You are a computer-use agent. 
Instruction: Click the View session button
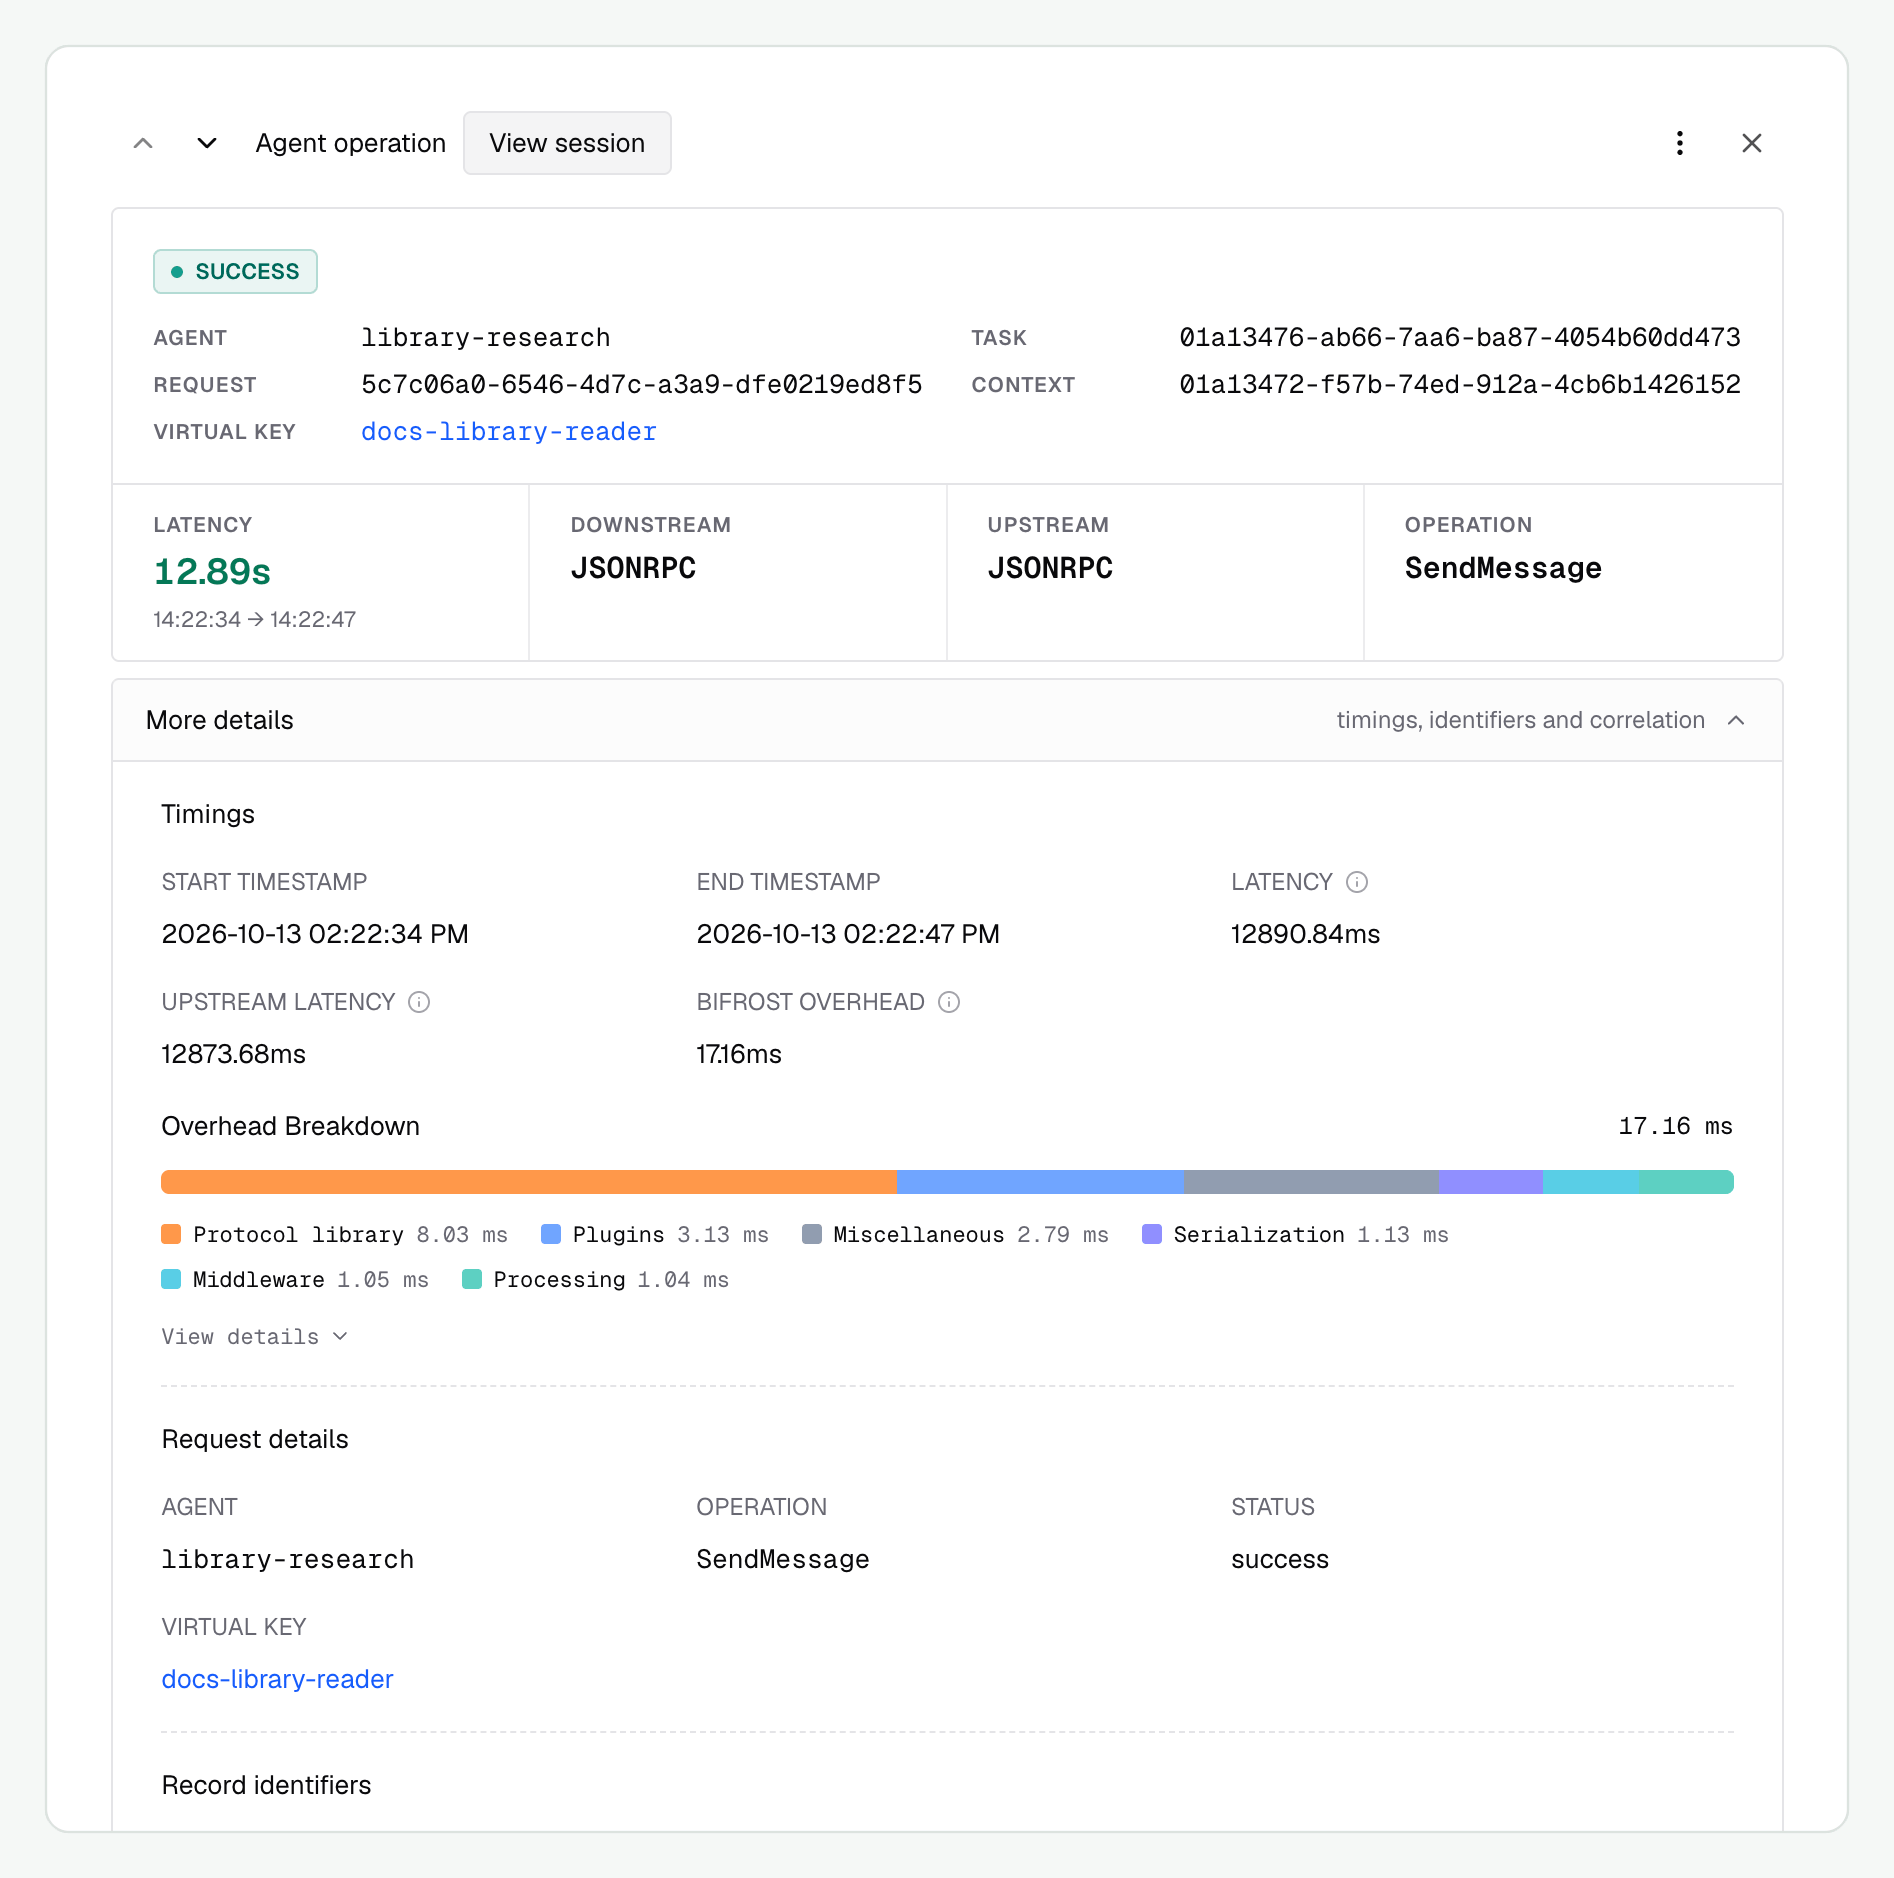tap(567, 143)
